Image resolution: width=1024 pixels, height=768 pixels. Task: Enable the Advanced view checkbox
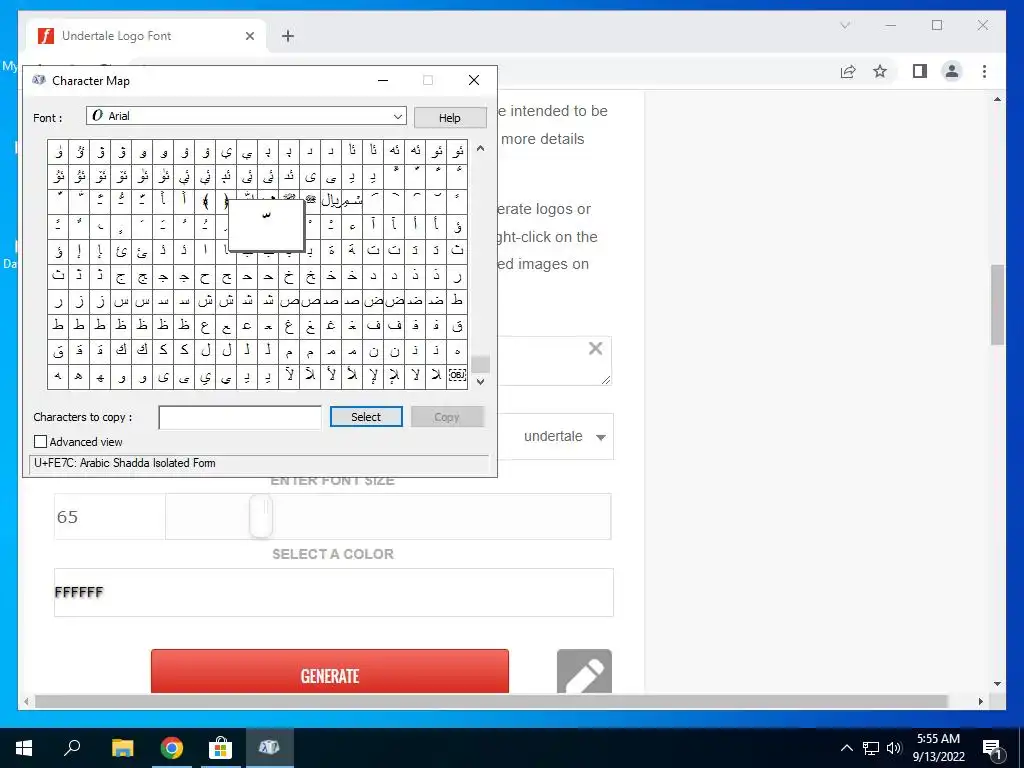(40, 441)
